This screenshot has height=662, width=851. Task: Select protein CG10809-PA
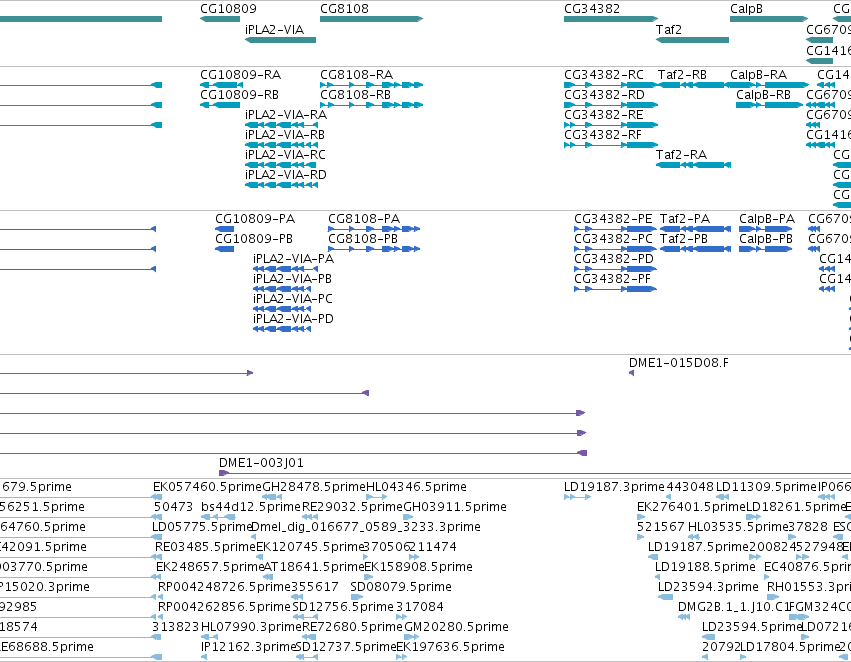pos(255,219)
